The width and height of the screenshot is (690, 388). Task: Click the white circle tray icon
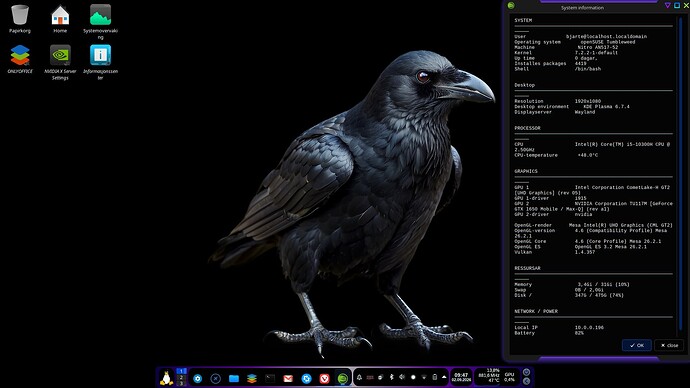[413, 377]
